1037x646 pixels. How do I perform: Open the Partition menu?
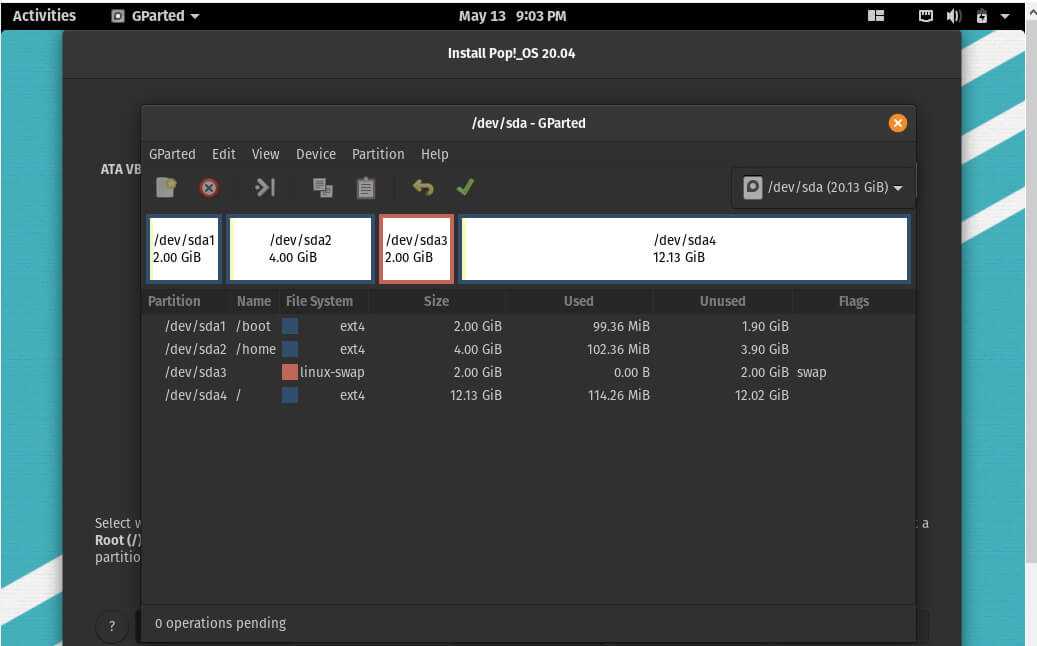coord(378,154)
